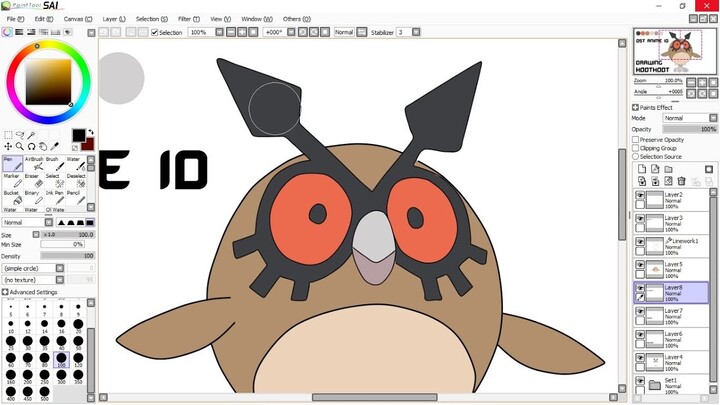The image size is (720, 405).
Task: Activate the Move layer tool
Action: [x=8, y=146]
